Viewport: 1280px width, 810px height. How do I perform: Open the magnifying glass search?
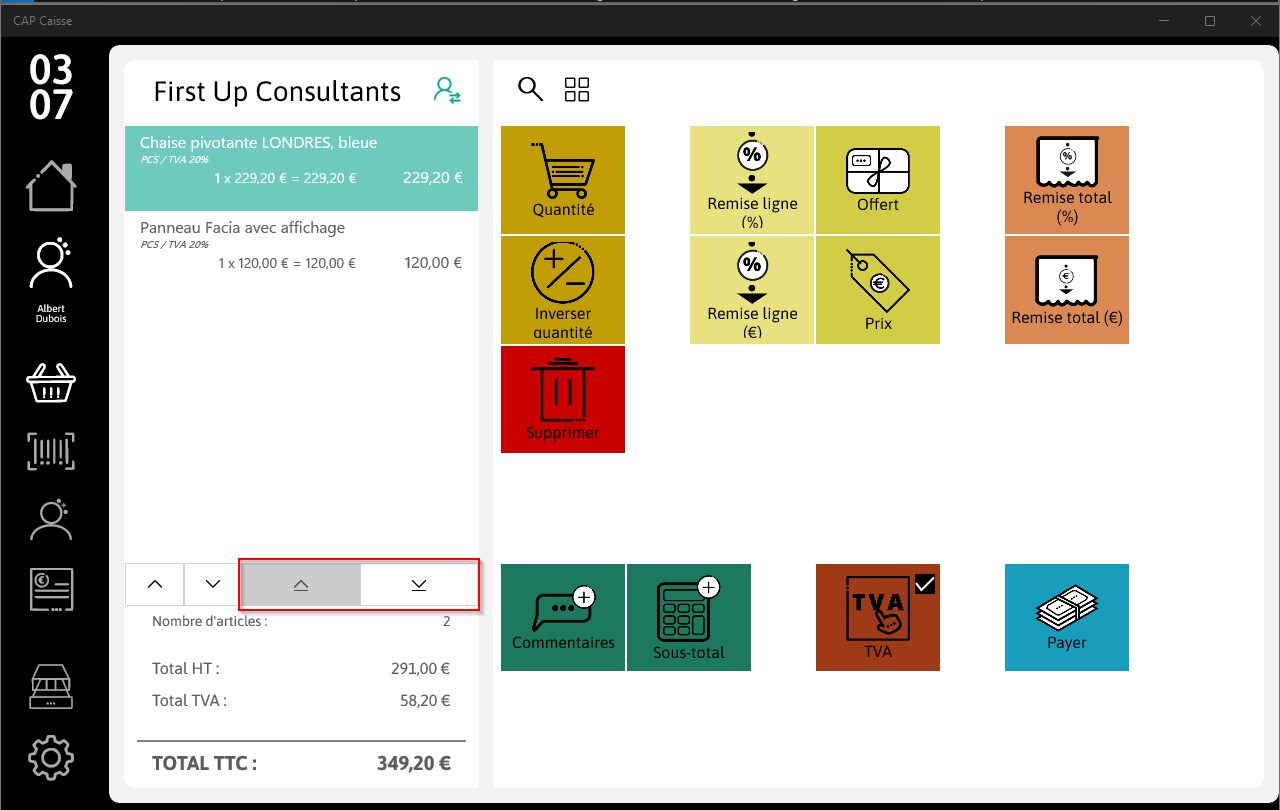point(530,89)
